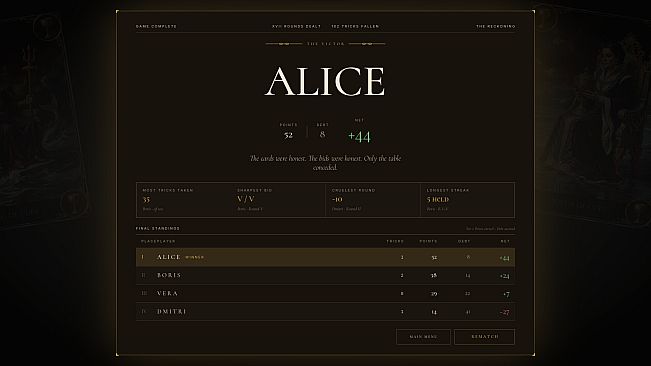Sort standings by the Points column

coord(428,241)
